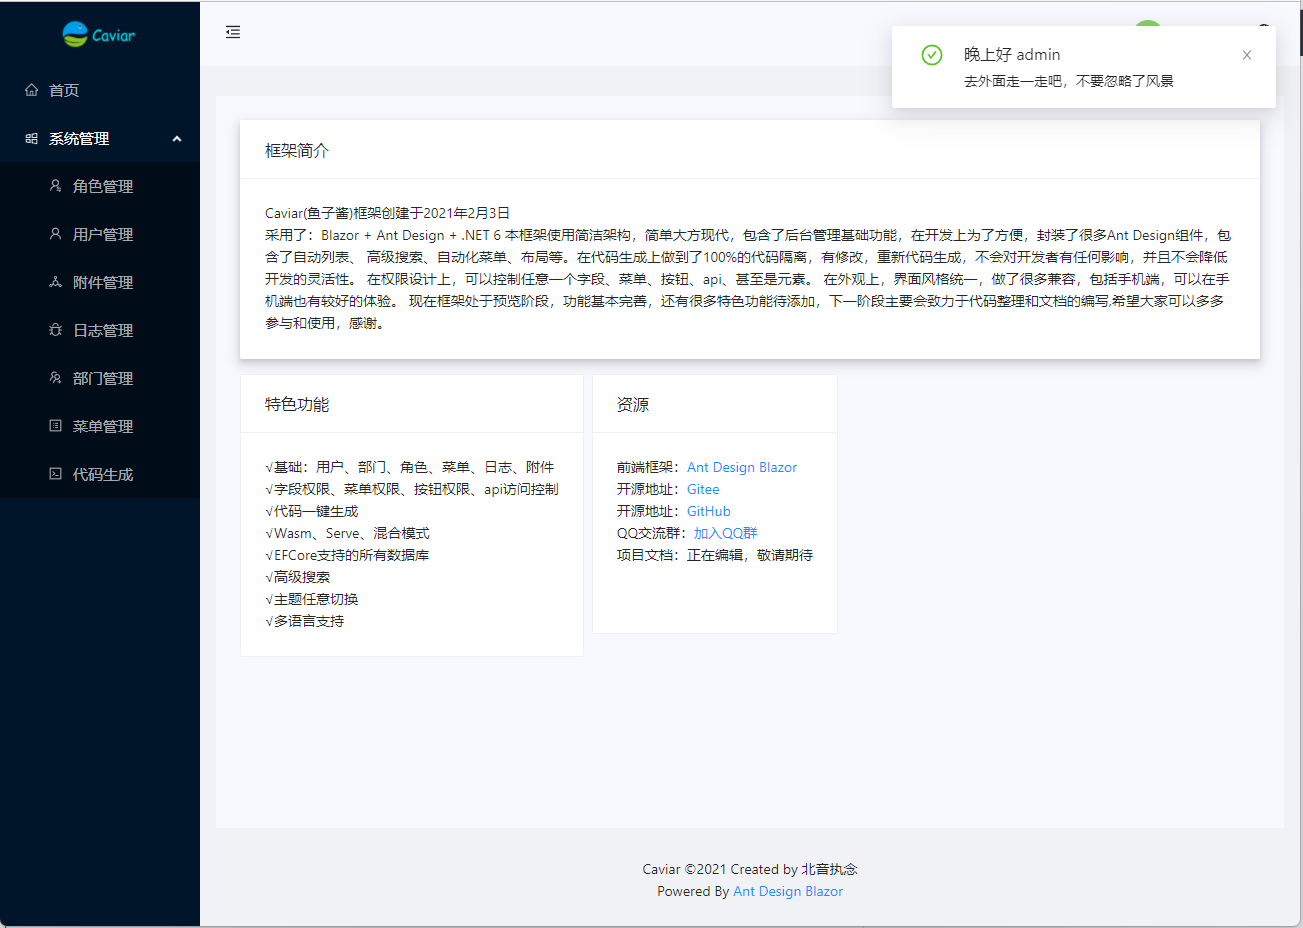Screen dimensions: 1303x928
Task: Click the role icon beside 角色管理
Action: pos(55,186)
